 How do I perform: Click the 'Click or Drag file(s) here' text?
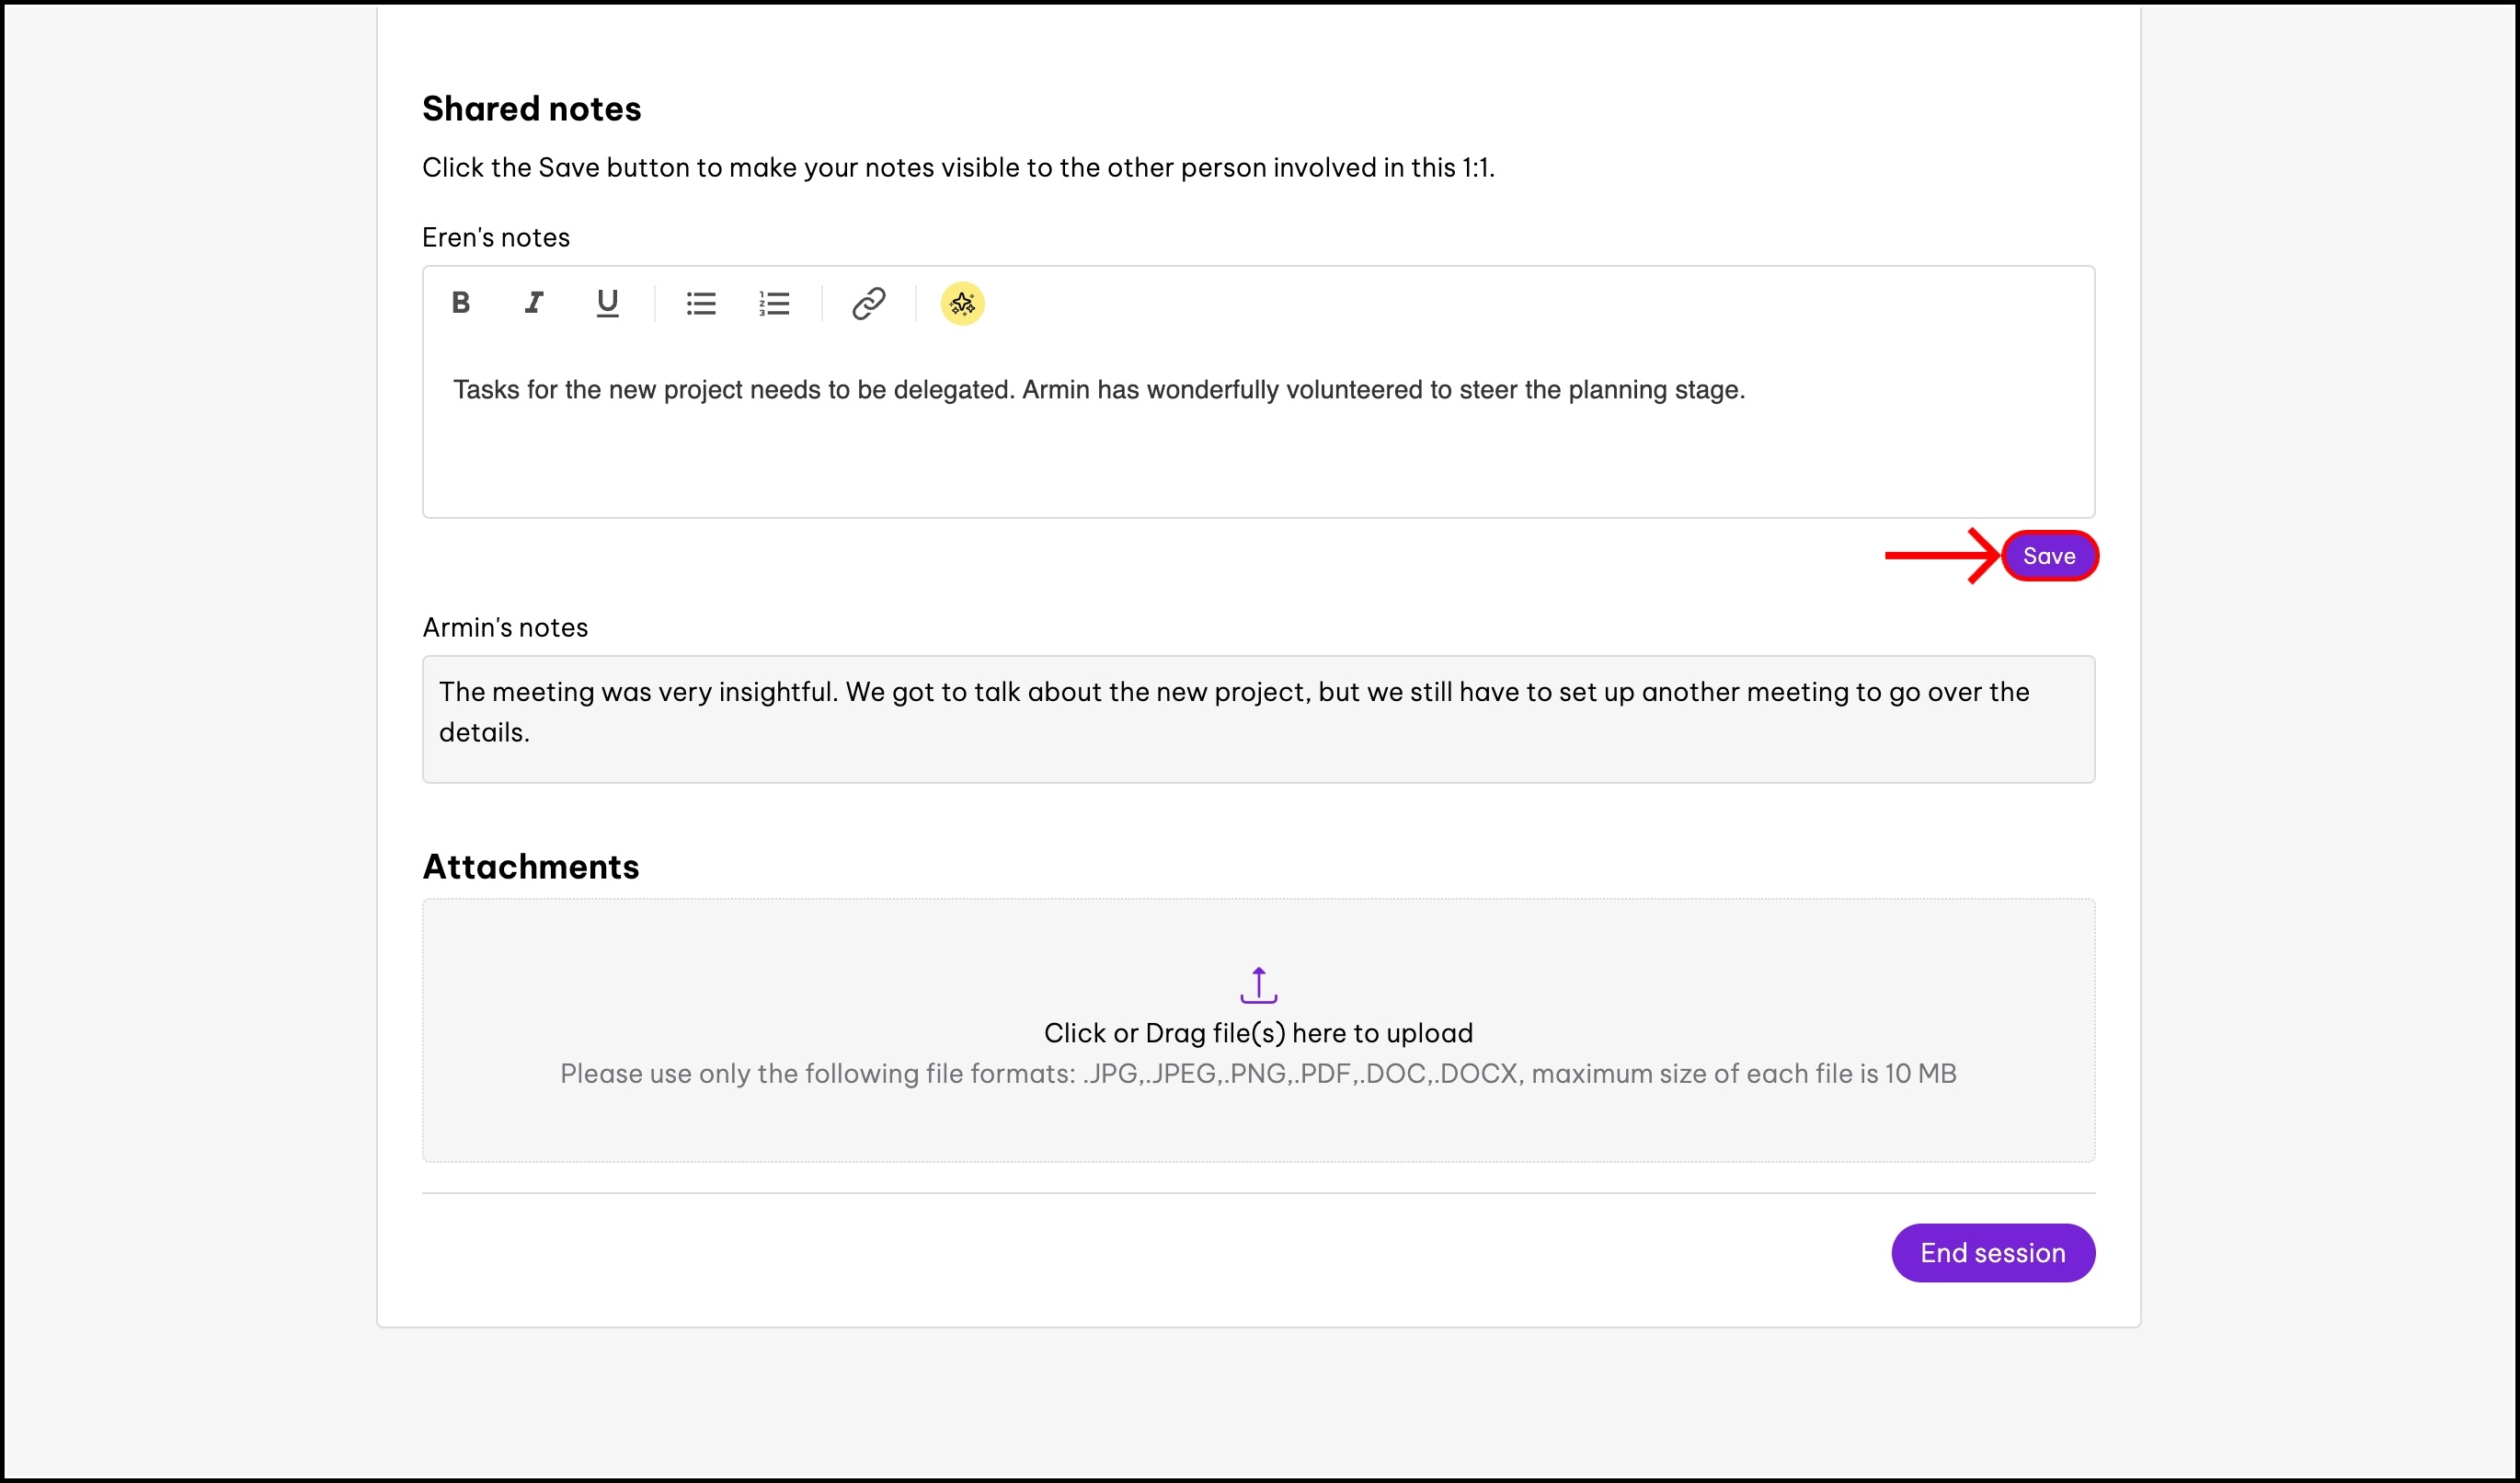point(1258,1033)
